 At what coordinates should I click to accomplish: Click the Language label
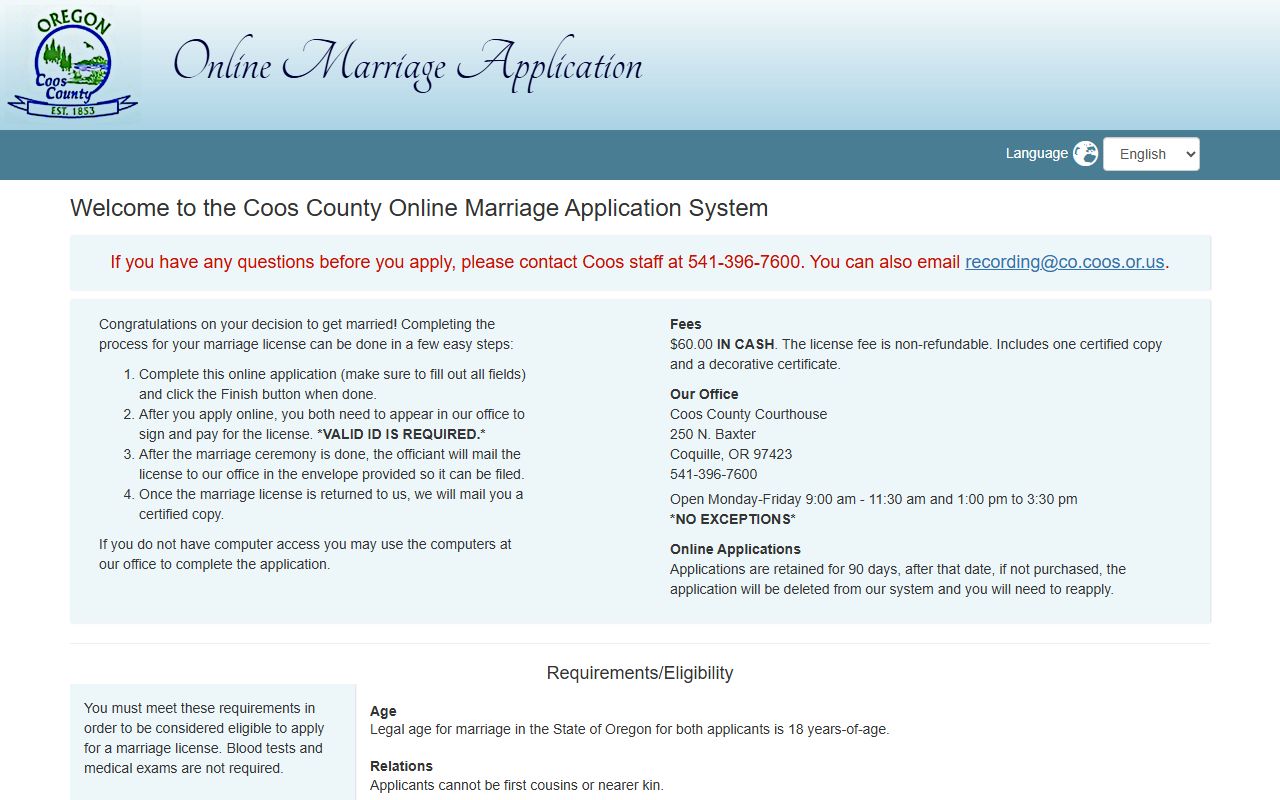1036,153
